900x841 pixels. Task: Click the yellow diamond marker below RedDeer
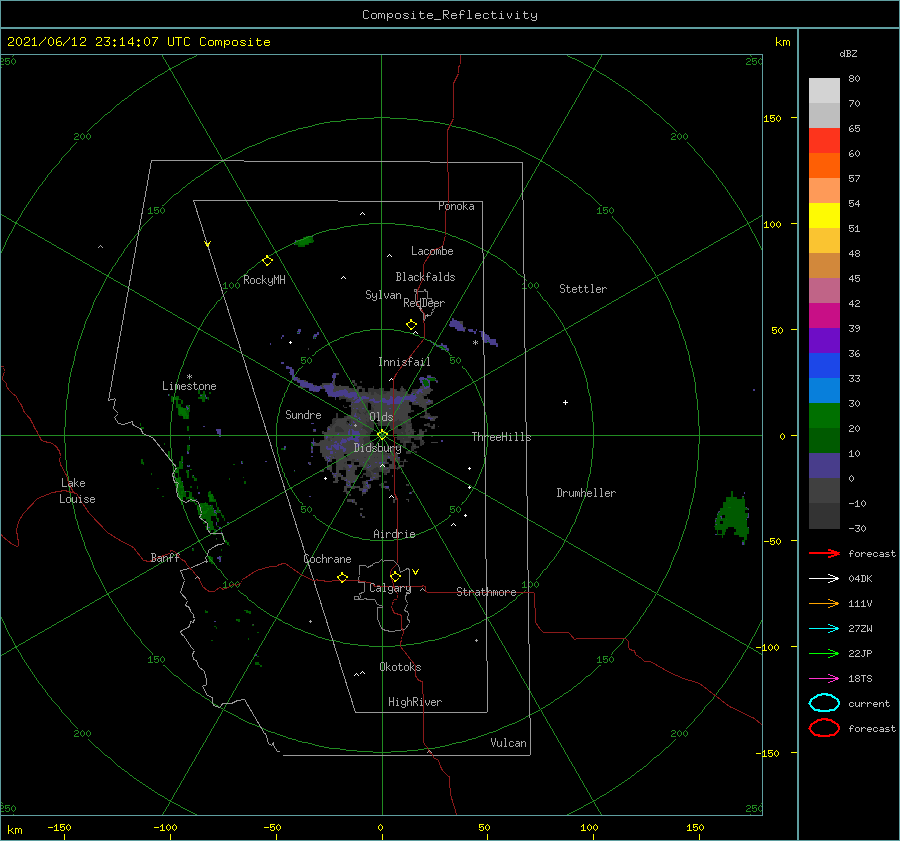(x=411, y=325)
